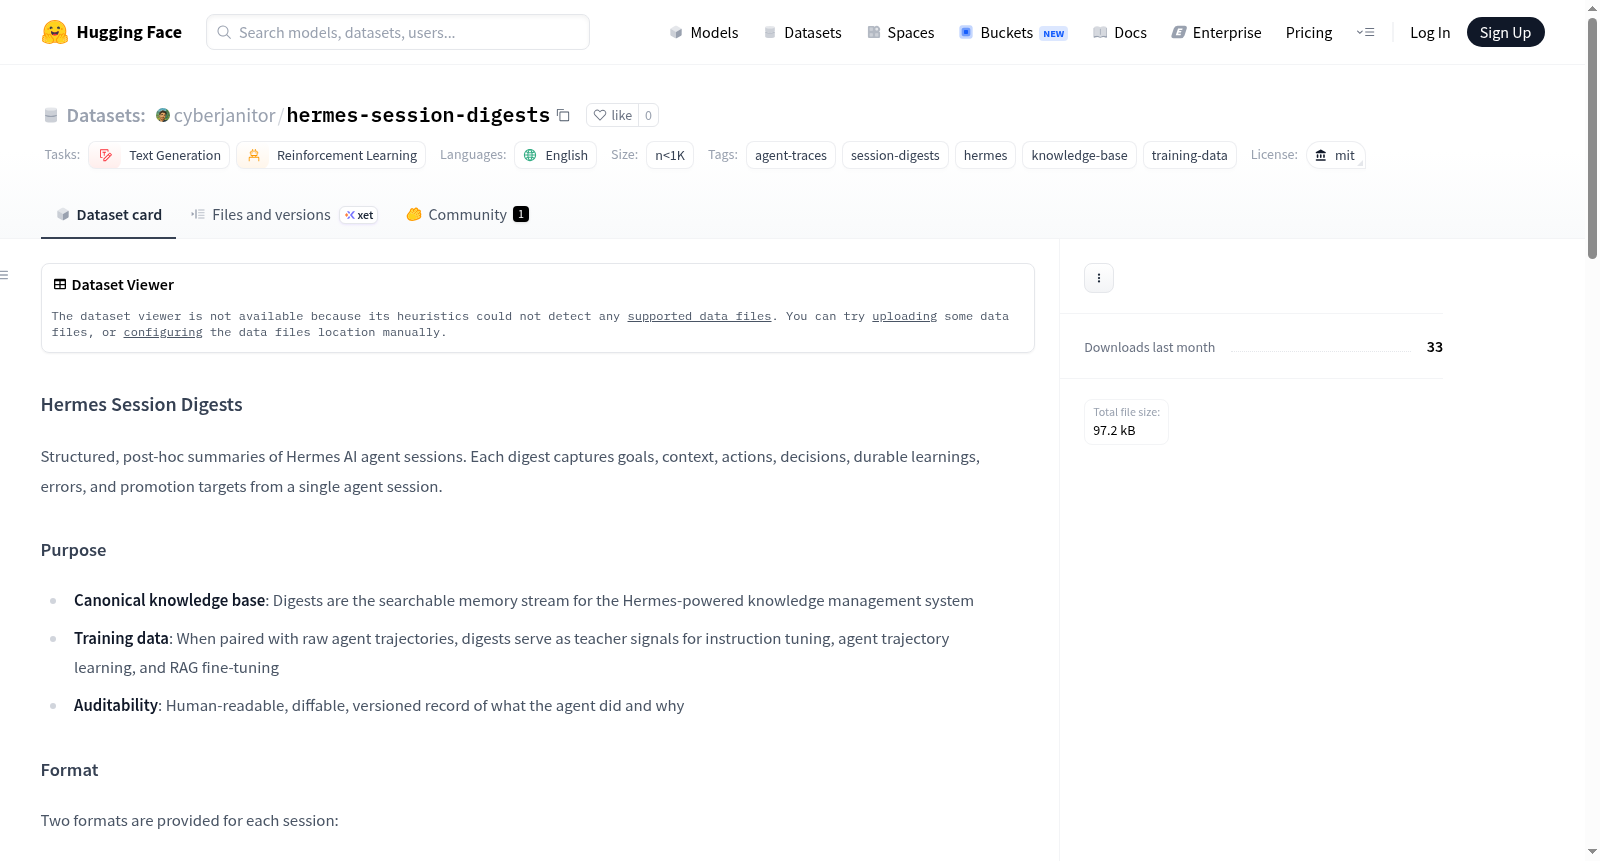Open the Datasets page in navigation
This screenshot has height=861, width=1600.
pyautogui.click(x=803, y=32)
